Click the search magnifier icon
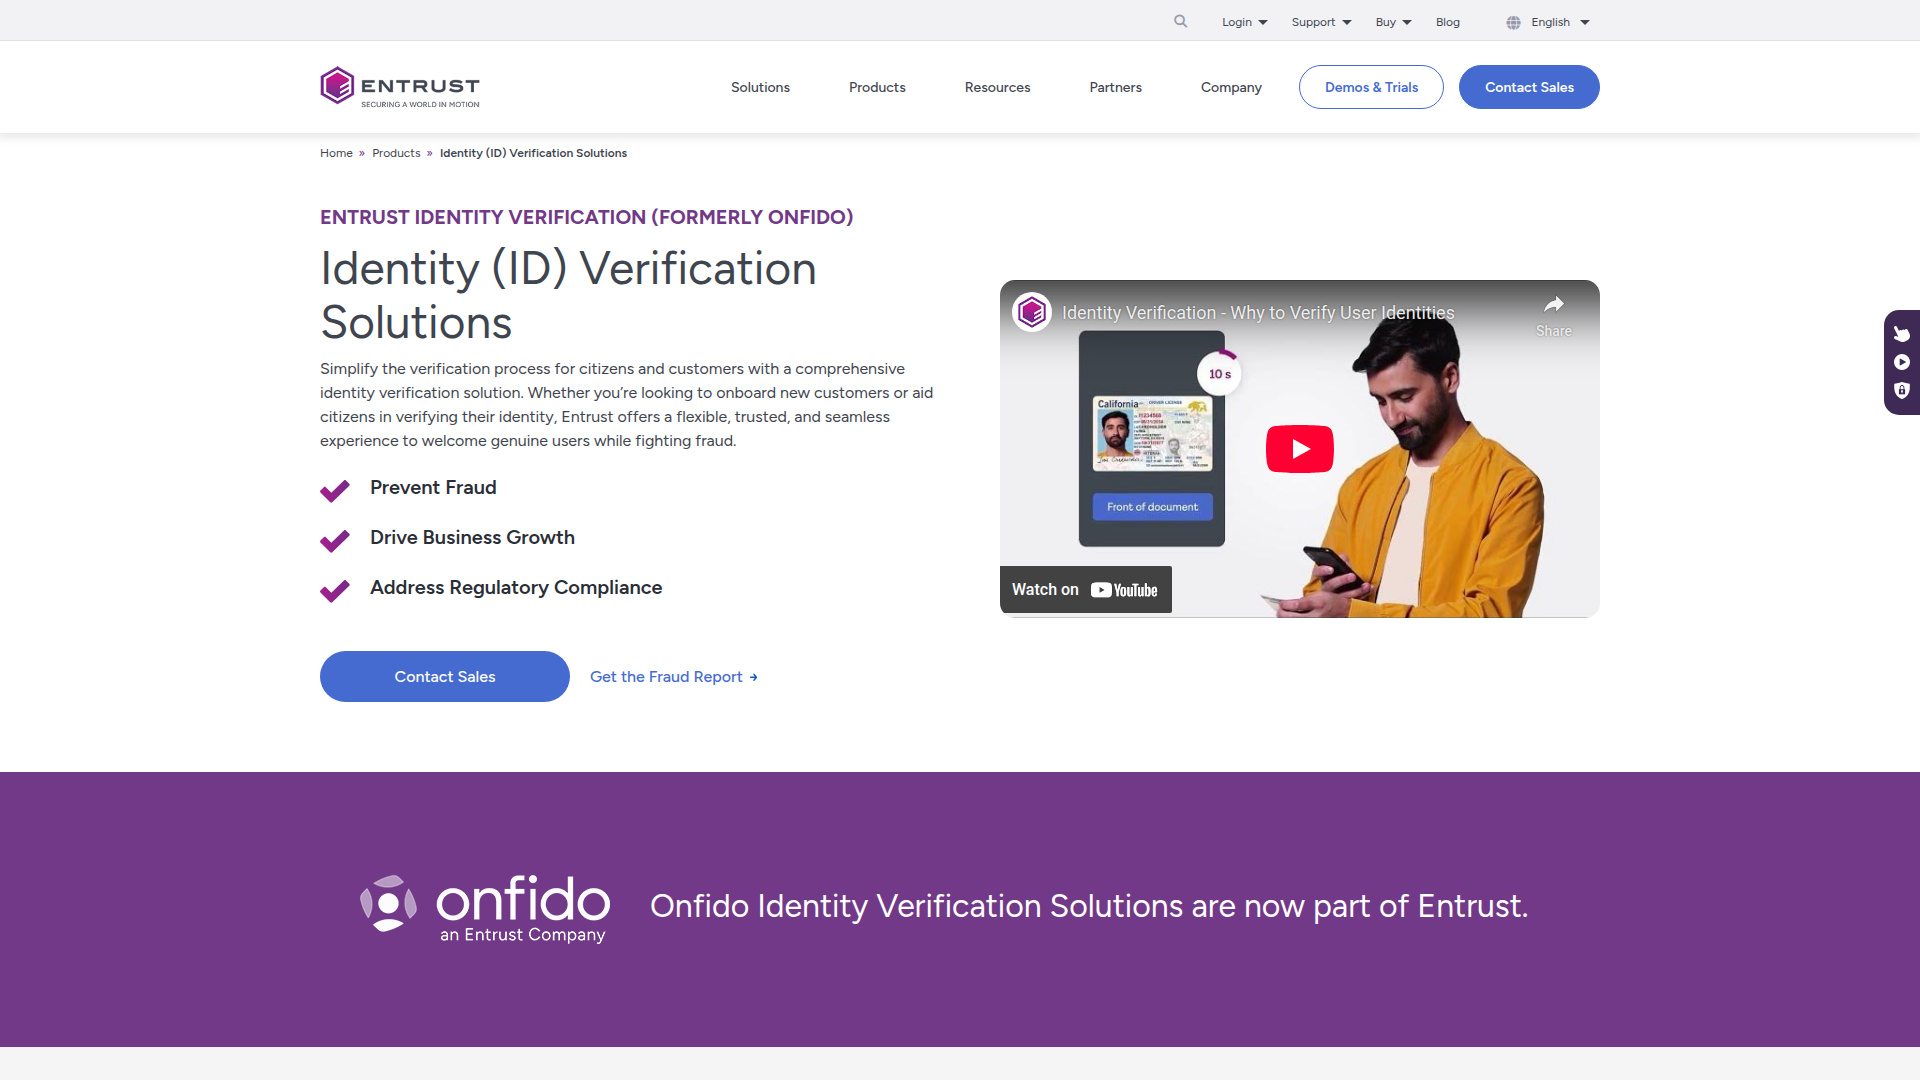The image size is (1920, 1080). point(1180,21)
